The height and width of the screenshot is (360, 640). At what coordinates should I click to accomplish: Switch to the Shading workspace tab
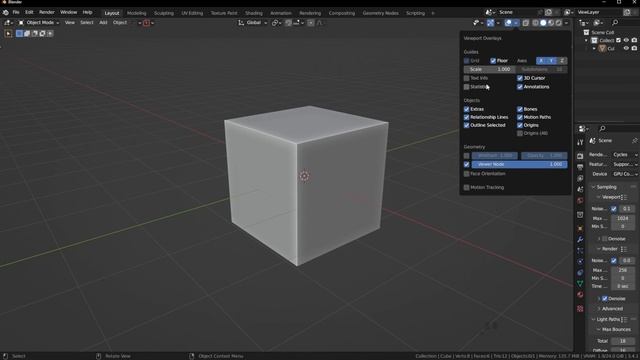pos(253,13)
